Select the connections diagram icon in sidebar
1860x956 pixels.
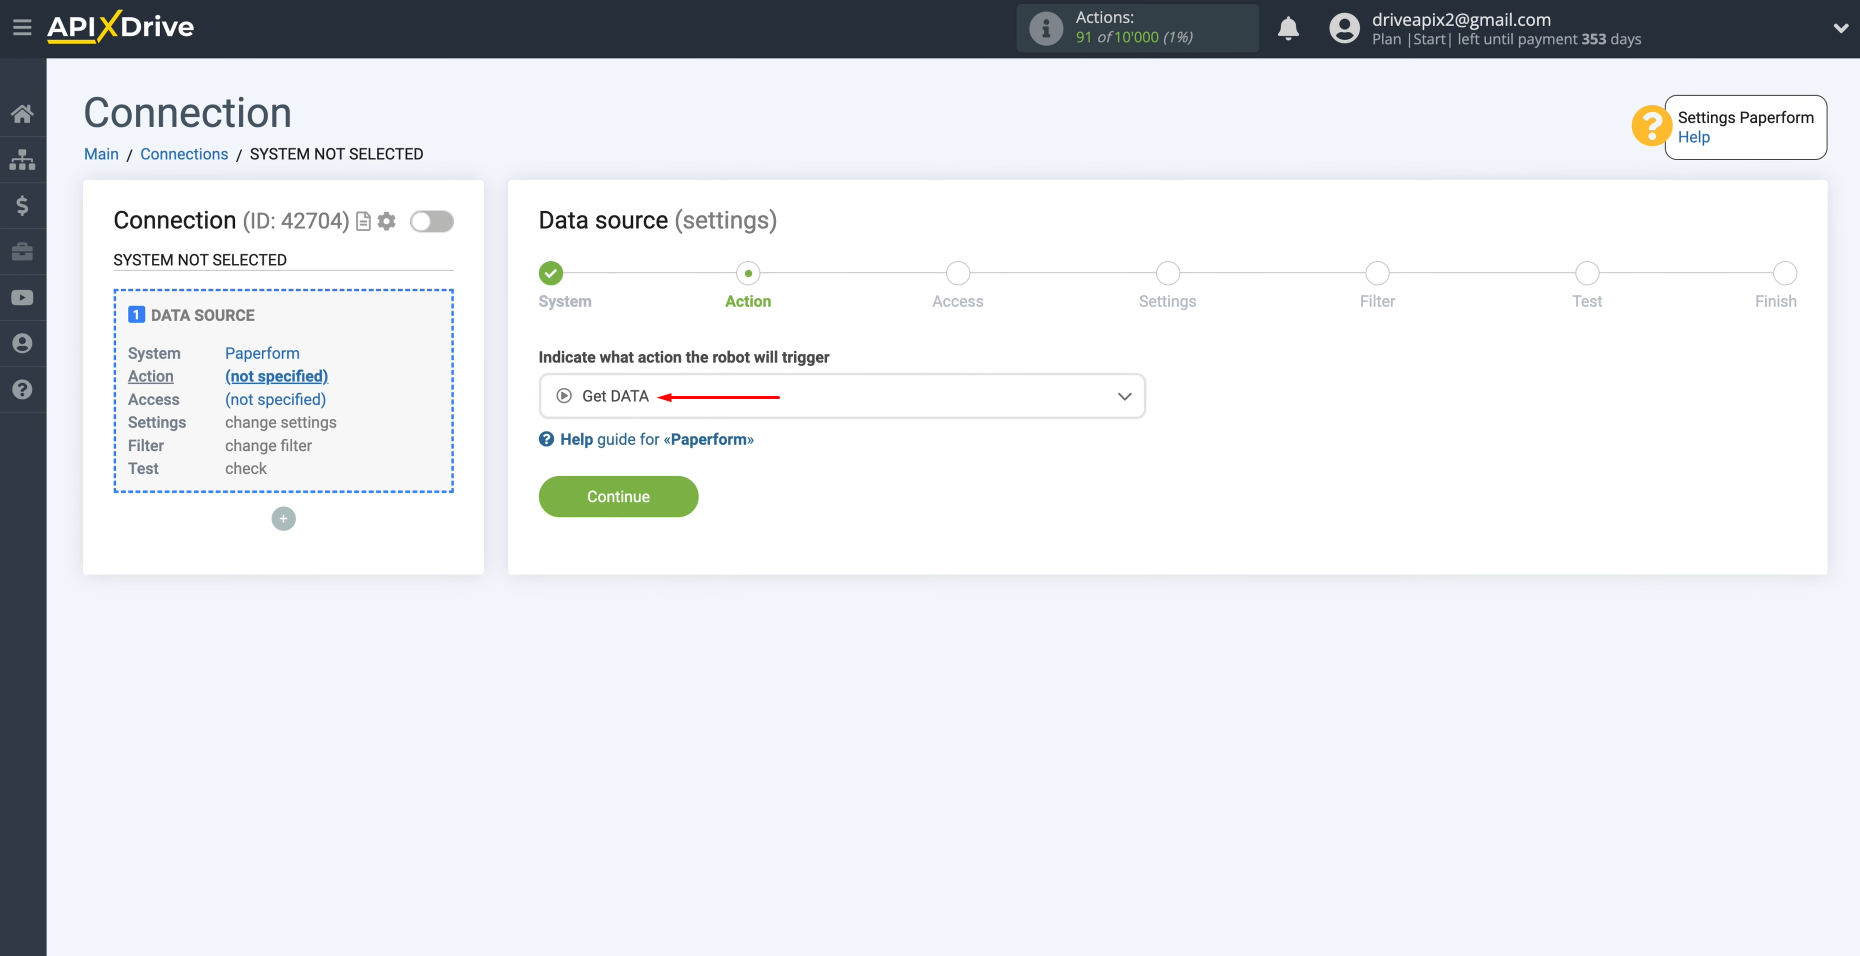click(x=22, y=159)
